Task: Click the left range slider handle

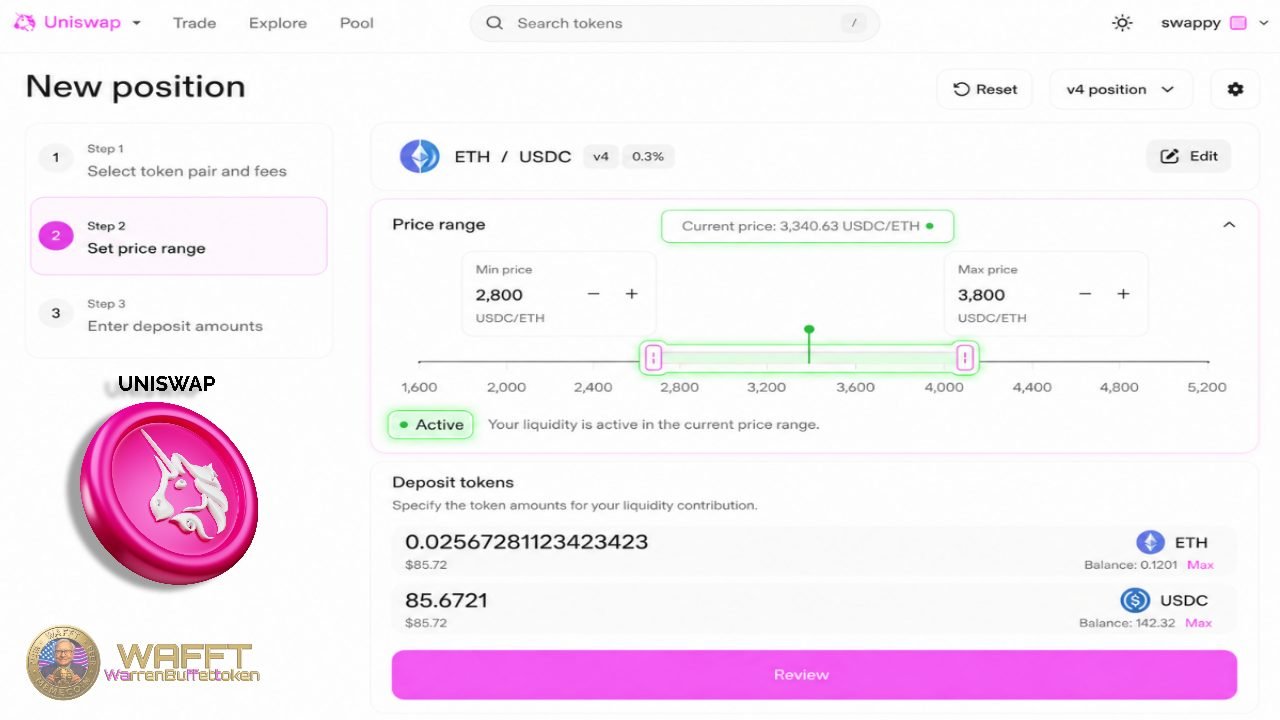Action: pos(653,357)
